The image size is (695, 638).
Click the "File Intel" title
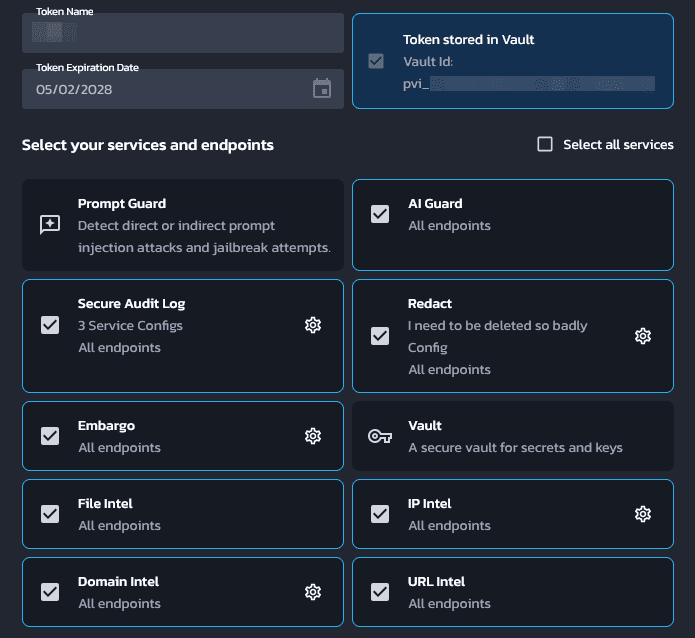105,504
